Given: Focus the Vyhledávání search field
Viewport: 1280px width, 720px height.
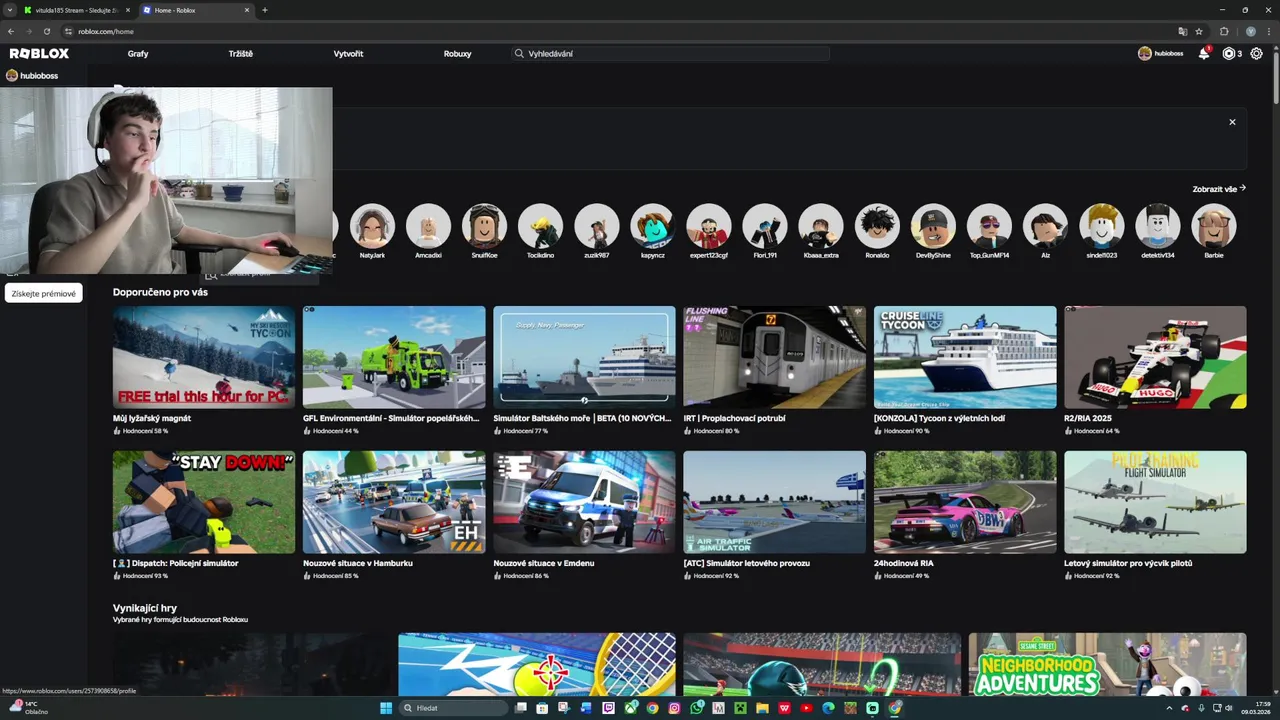Looking at the screenshot, I should [669, 54].
